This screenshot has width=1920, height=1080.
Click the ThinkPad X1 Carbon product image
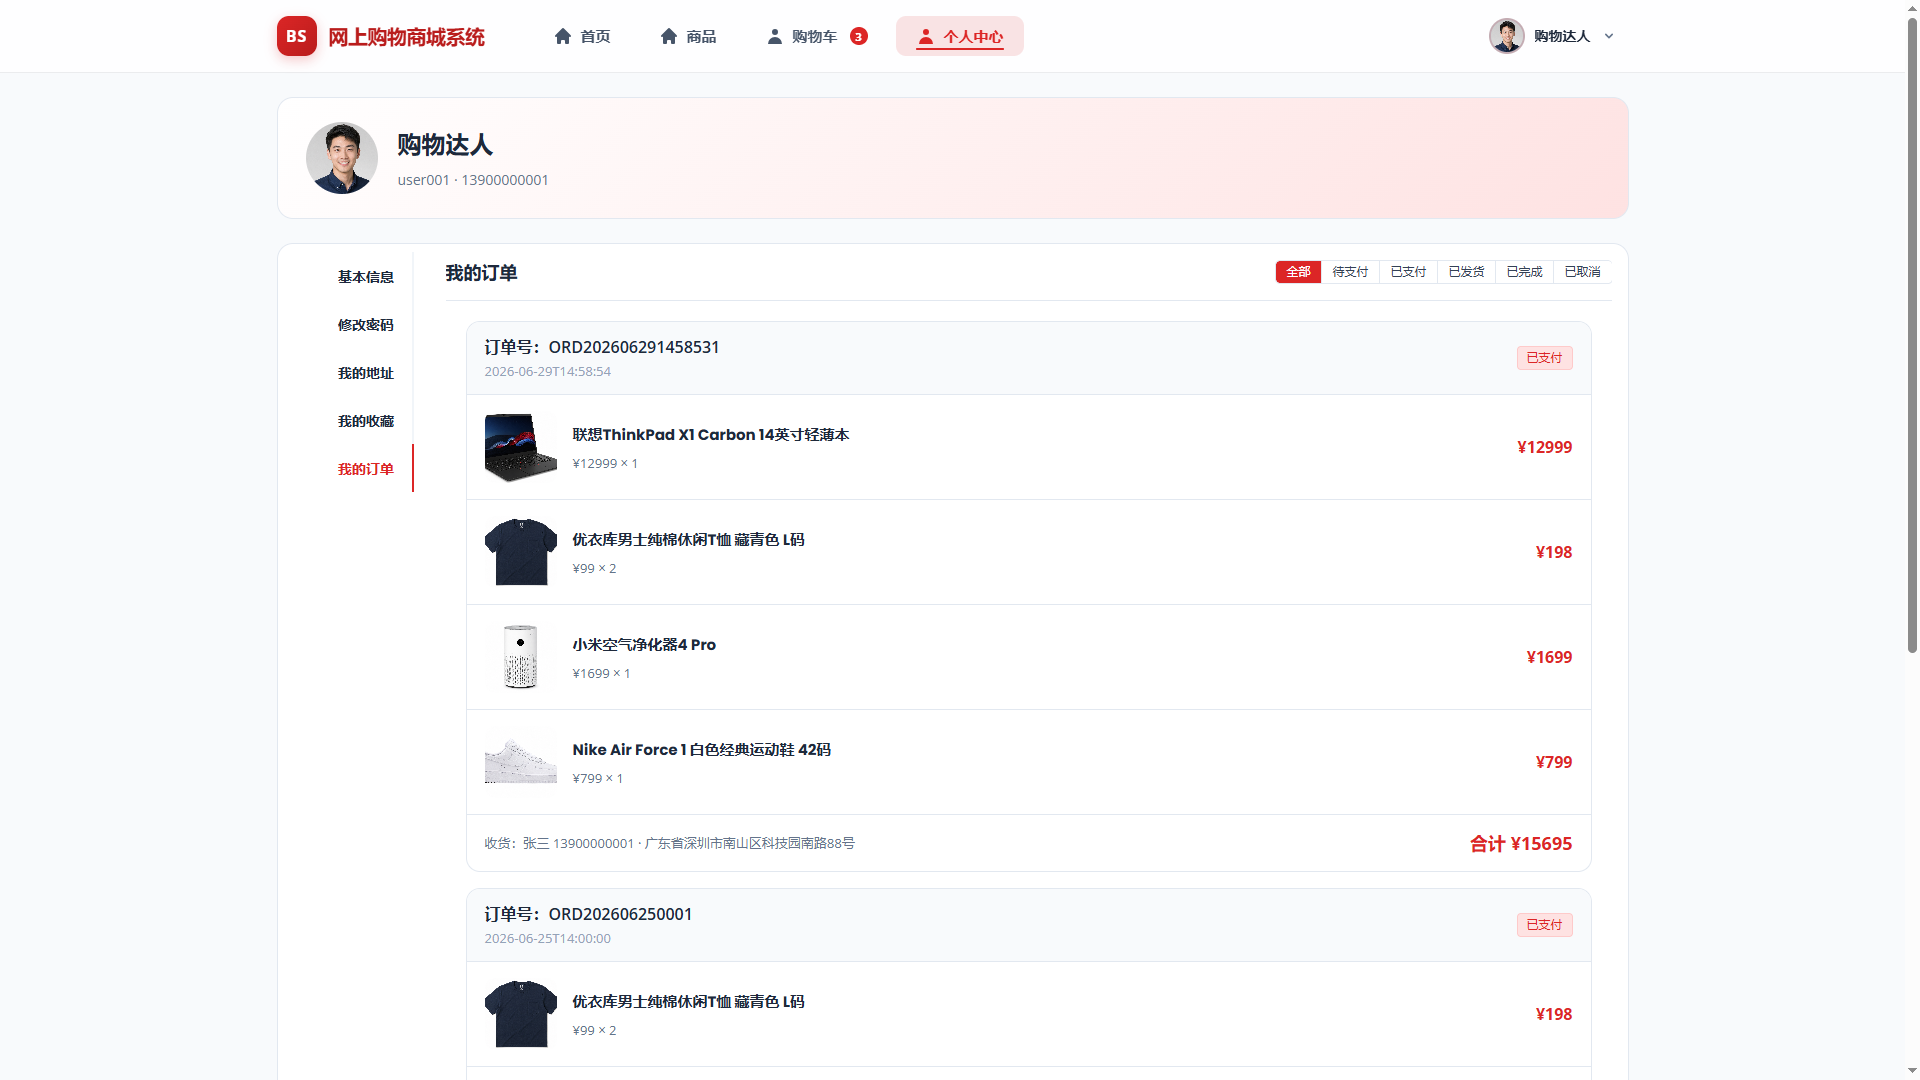[x=521, y=447]
